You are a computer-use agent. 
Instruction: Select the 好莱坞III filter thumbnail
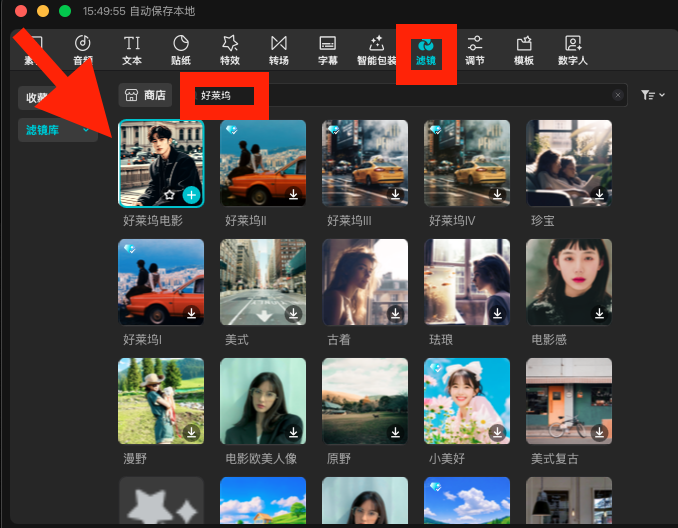click(x=365, y=163)
